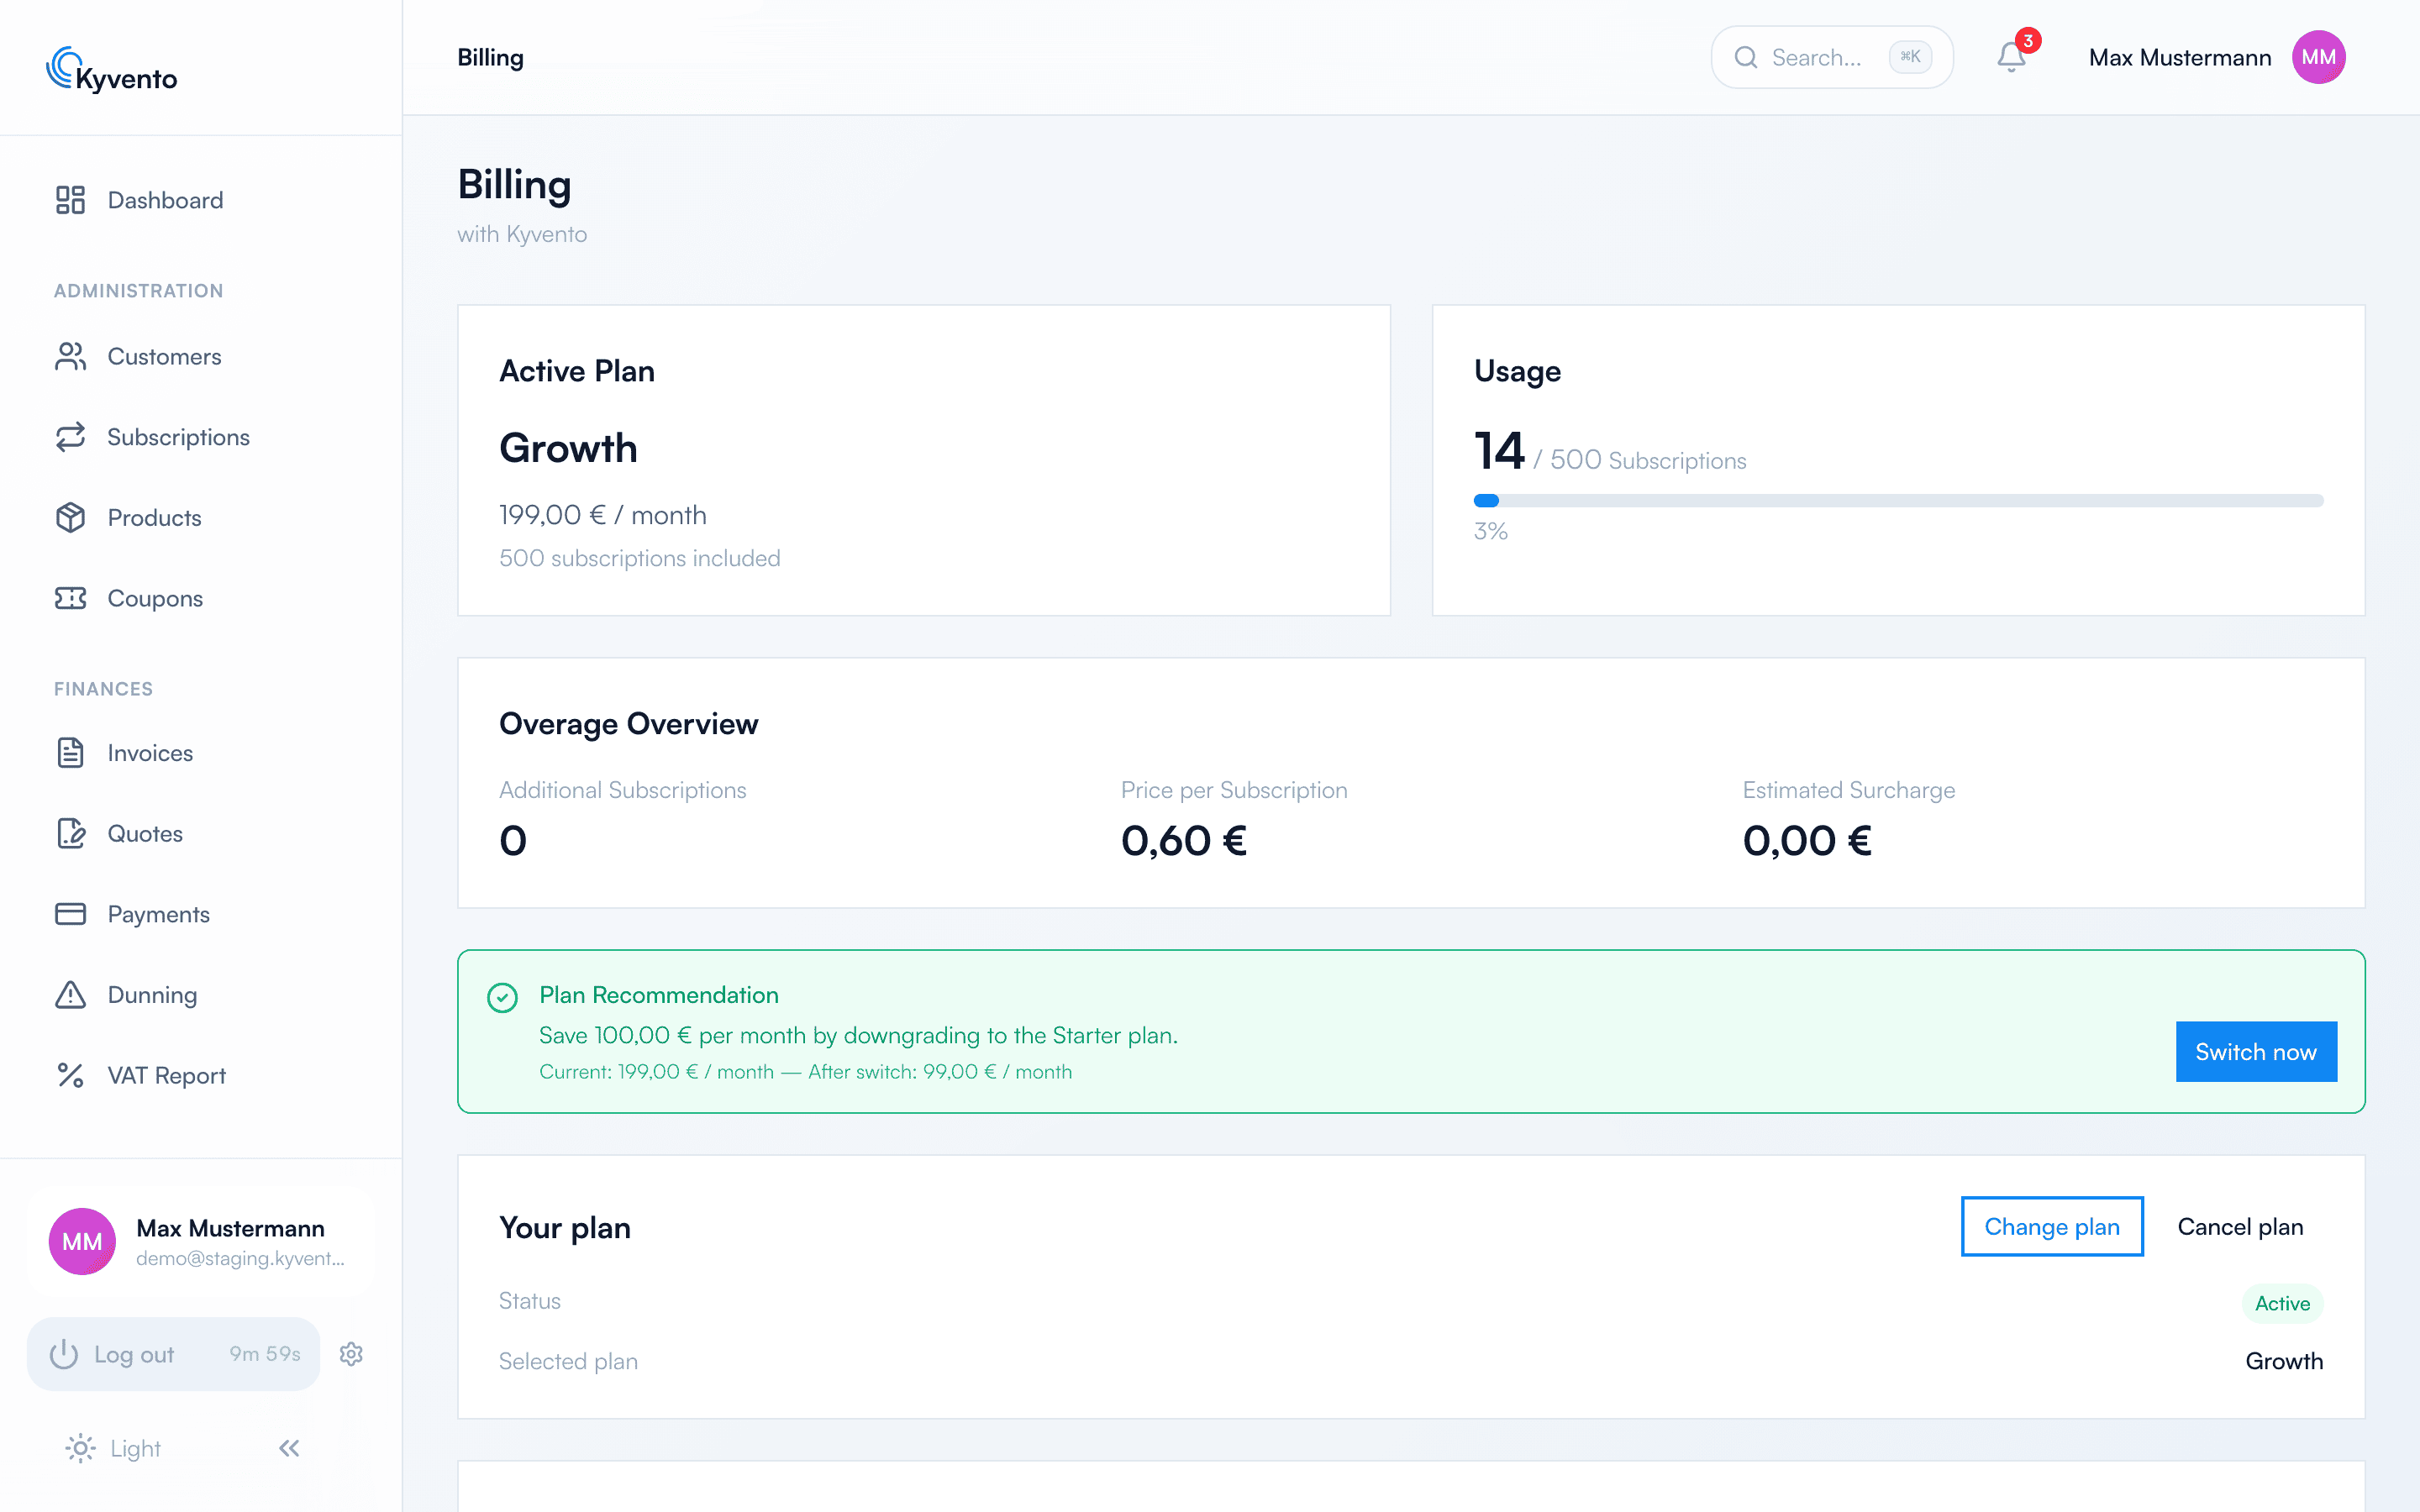Click the Coupons ticket icon
Viewport: 2420px width, 1512px height.
tap(70, 598)
